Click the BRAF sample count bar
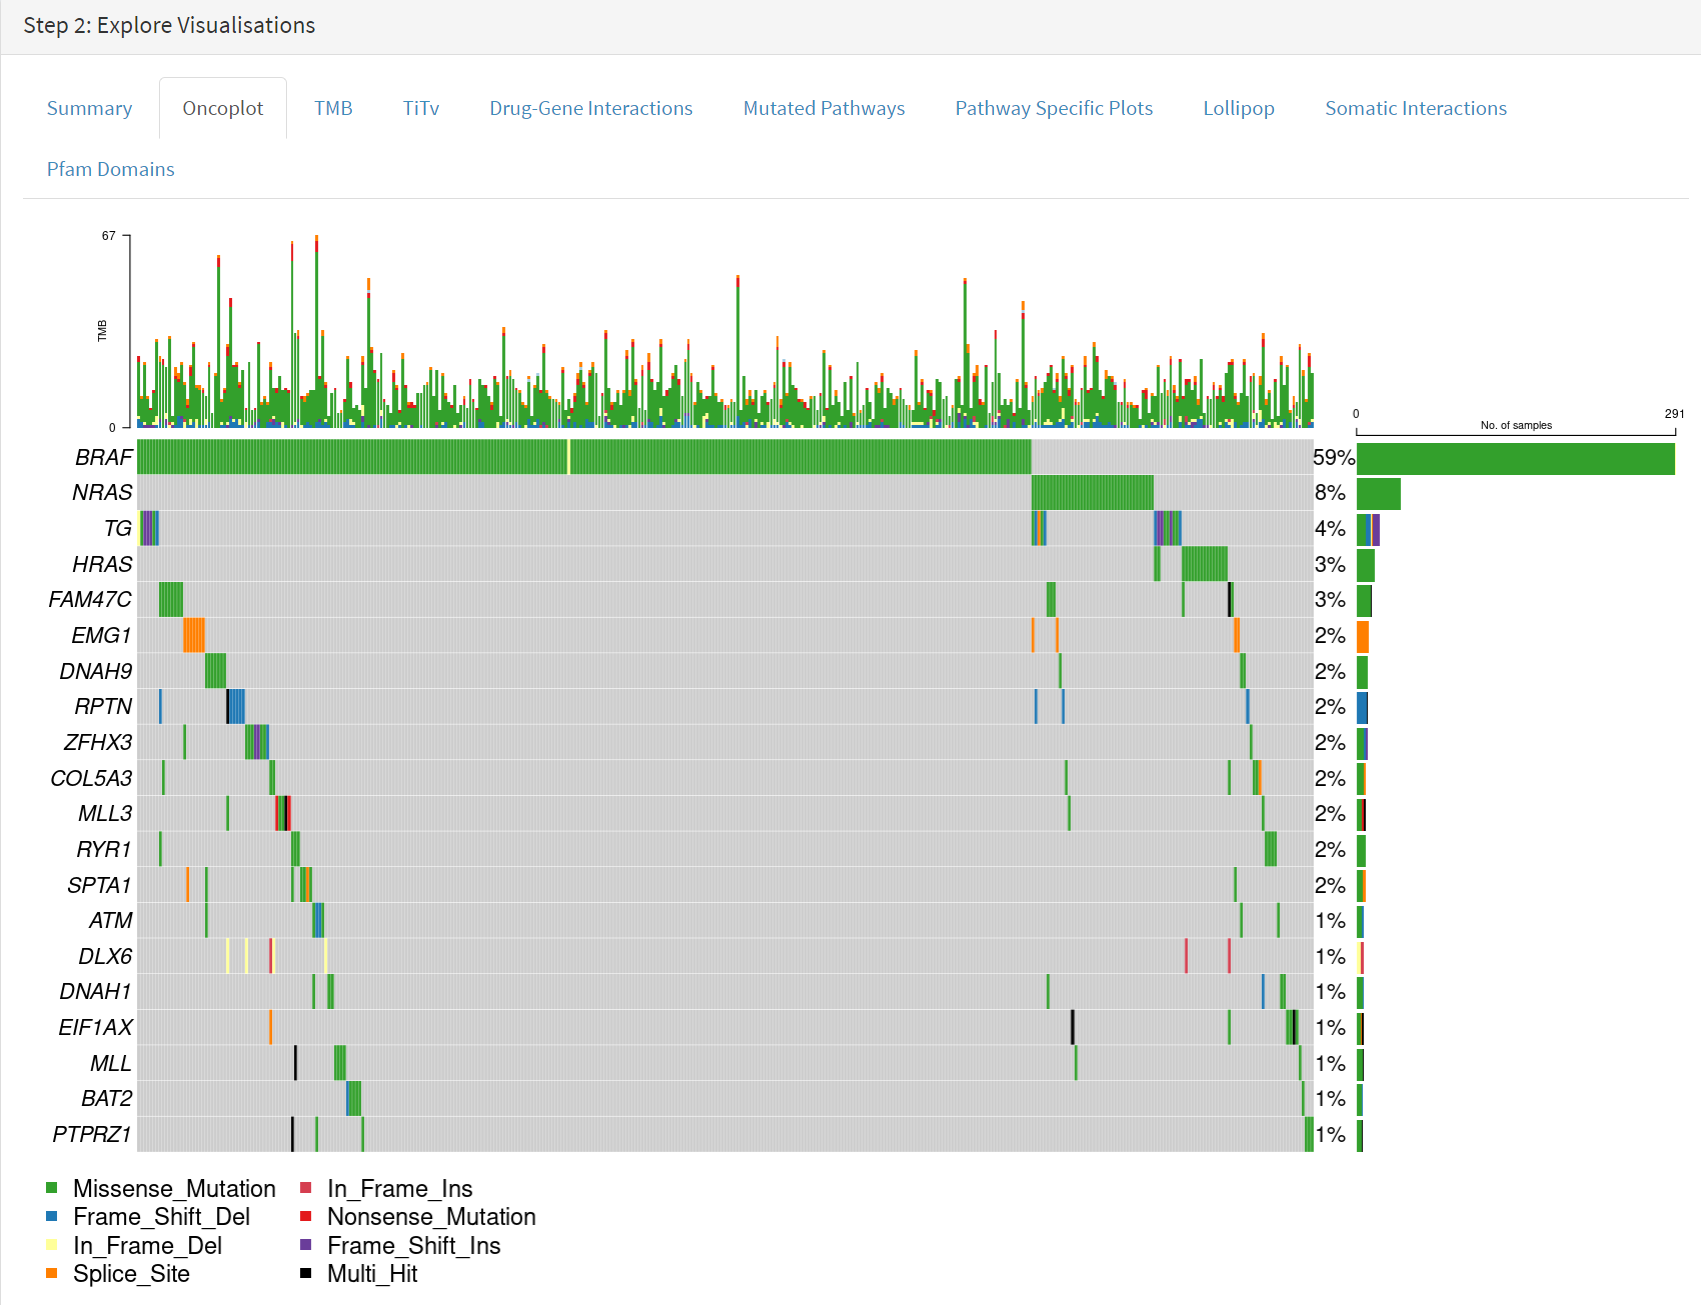1701x1305 pixels. (x=1516, y=458)
